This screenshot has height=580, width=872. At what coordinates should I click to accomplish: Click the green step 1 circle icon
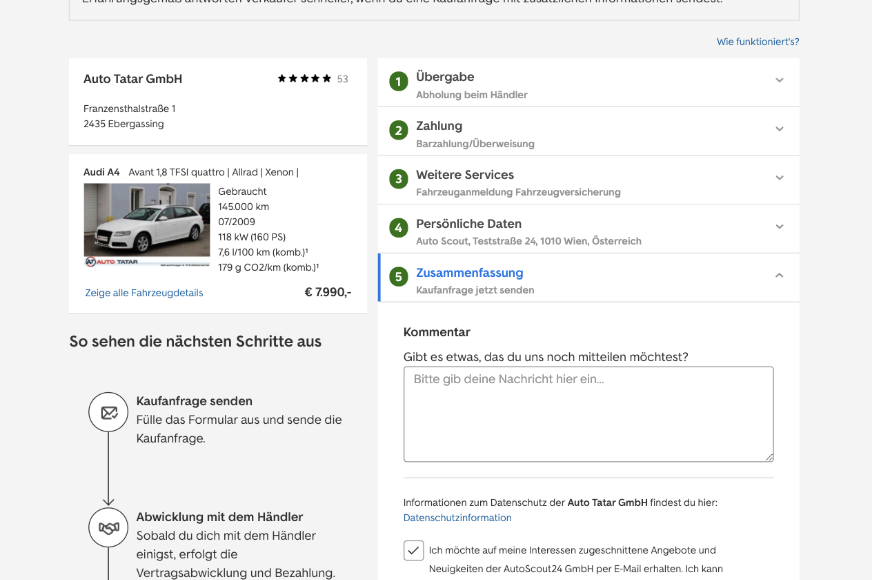click(x=398, y=82)
